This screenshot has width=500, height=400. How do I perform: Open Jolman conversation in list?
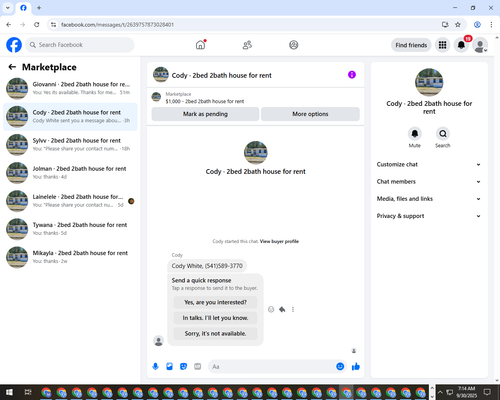coord(70,173)
